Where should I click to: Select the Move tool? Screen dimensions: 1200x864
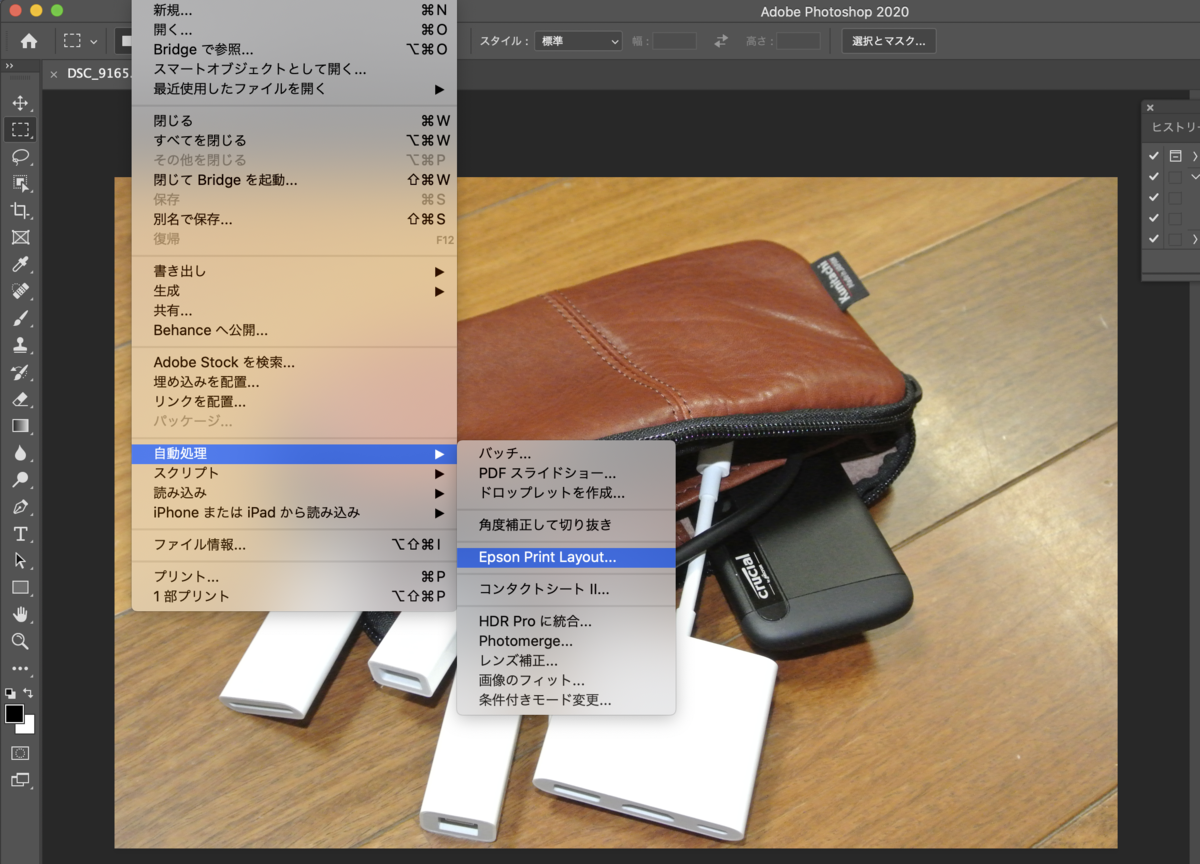pos(20,103)
